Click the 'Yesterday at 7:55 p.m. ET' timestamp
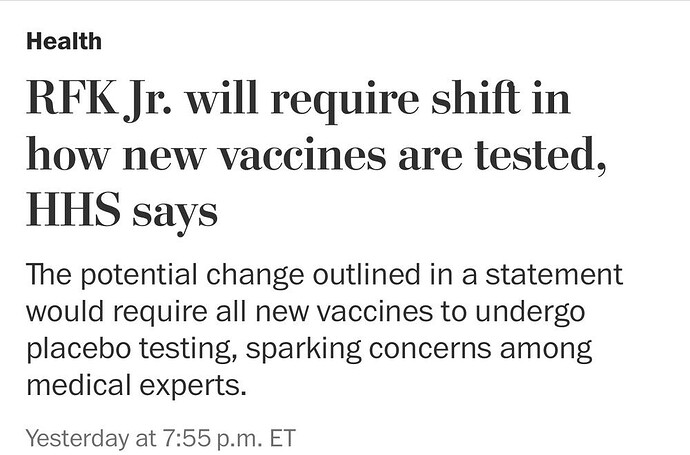 click(x=161, y=437)
